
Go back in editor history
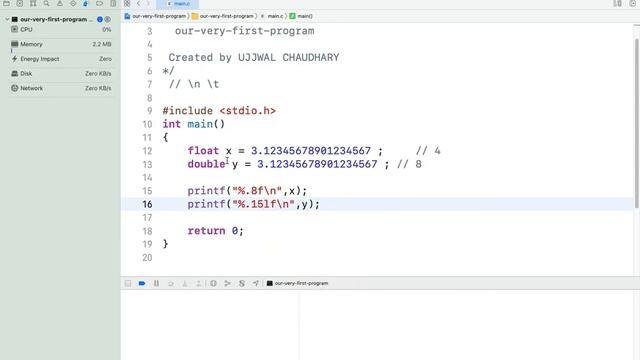click(138, 3)
